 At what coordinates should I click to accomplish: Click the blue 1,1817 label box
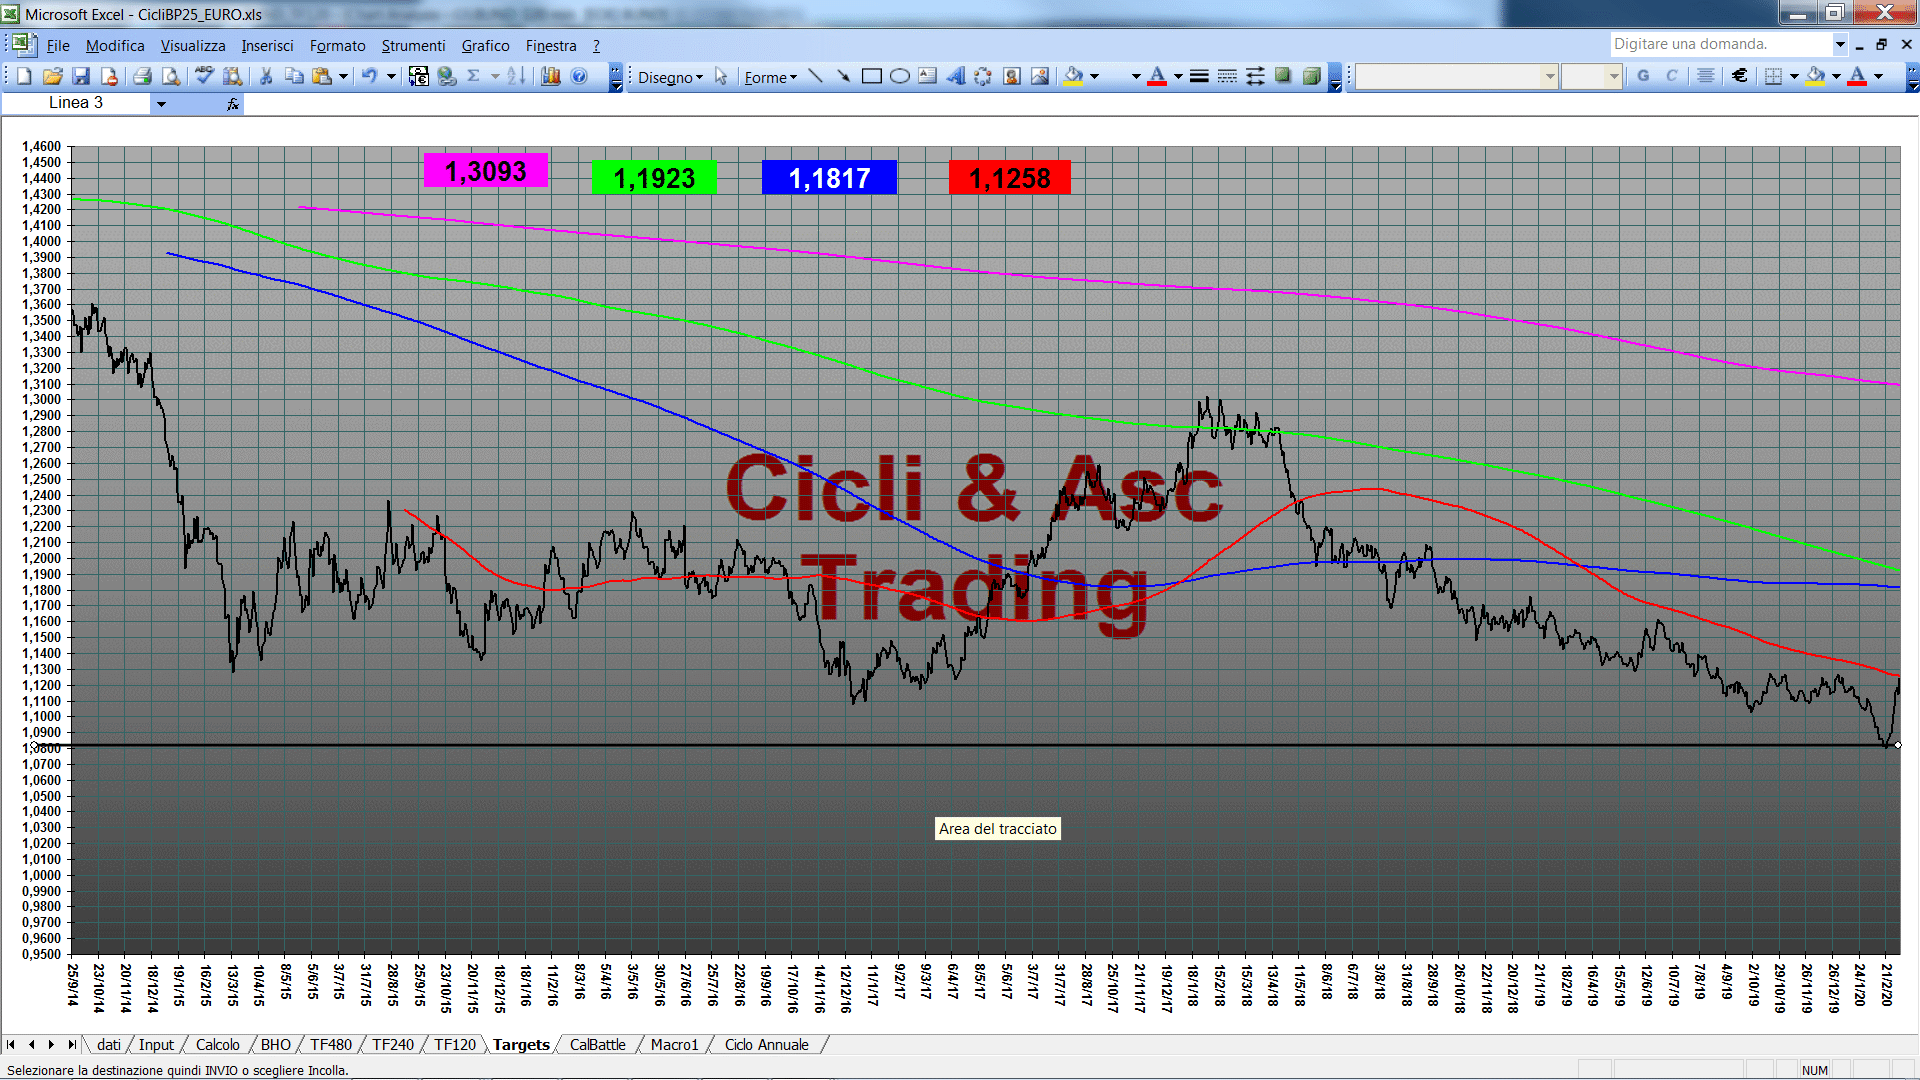click(x=829, y=178)
